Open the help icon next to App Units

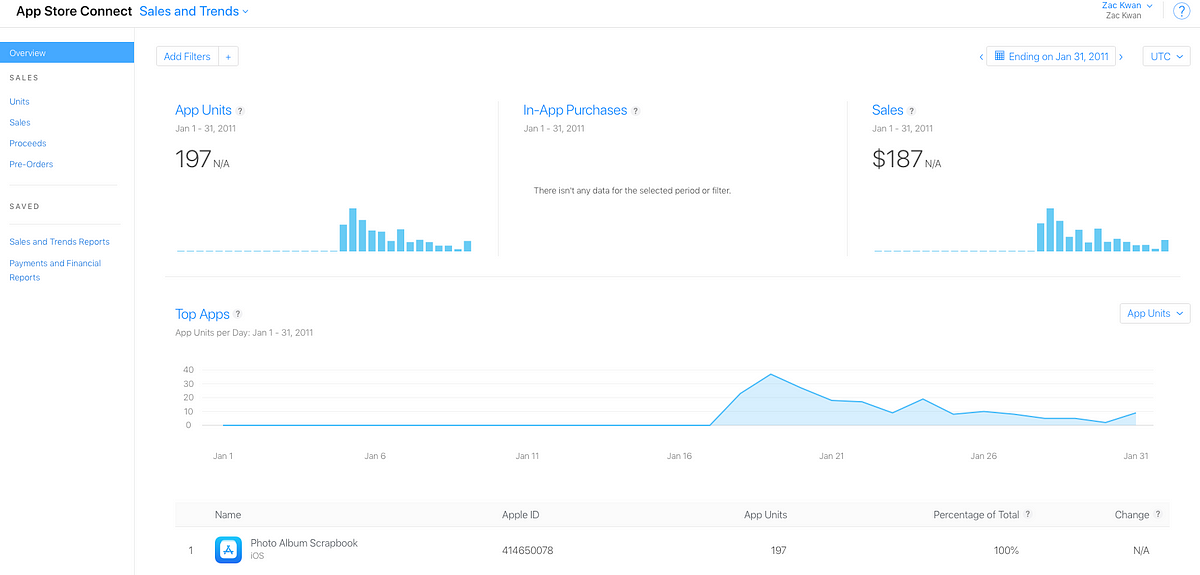[x=240, y=111]
